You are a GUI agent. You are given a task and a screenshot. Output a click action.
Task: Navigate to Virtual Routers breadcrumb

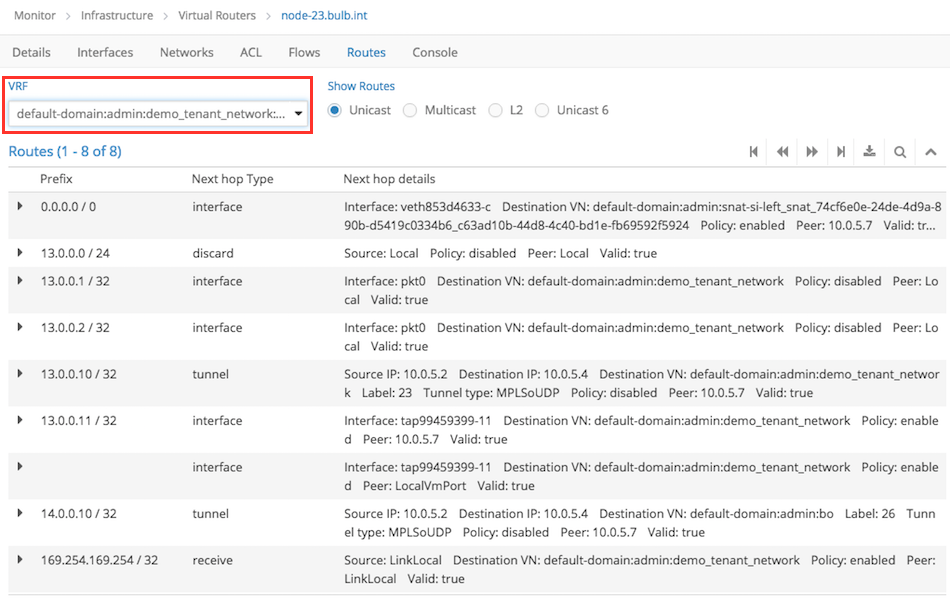[x=217, y=15]
